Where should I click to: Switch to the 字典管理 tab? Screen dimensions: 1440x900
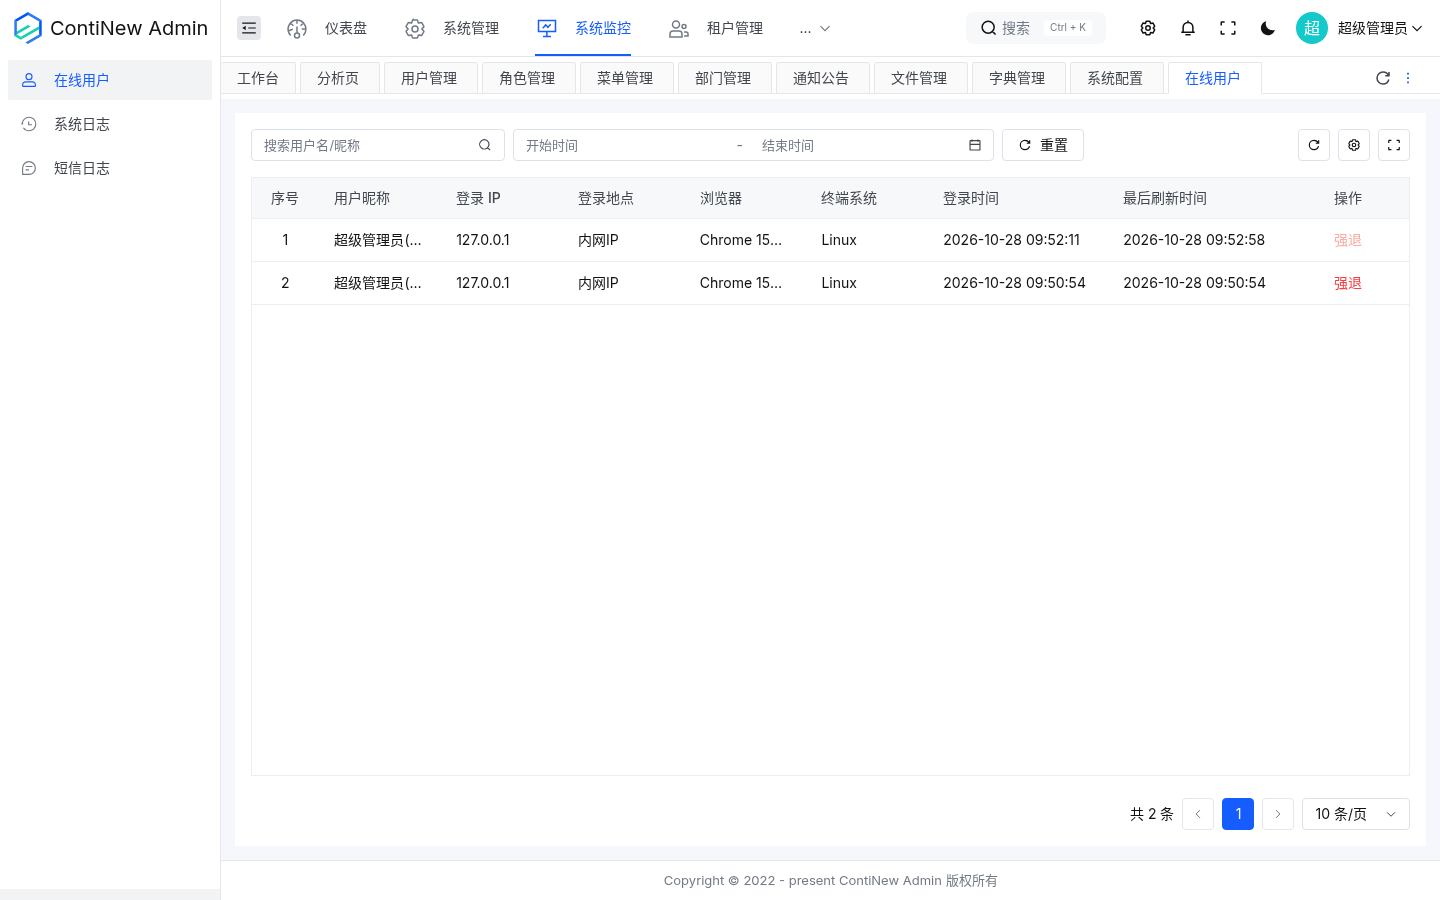[1017, 78]
